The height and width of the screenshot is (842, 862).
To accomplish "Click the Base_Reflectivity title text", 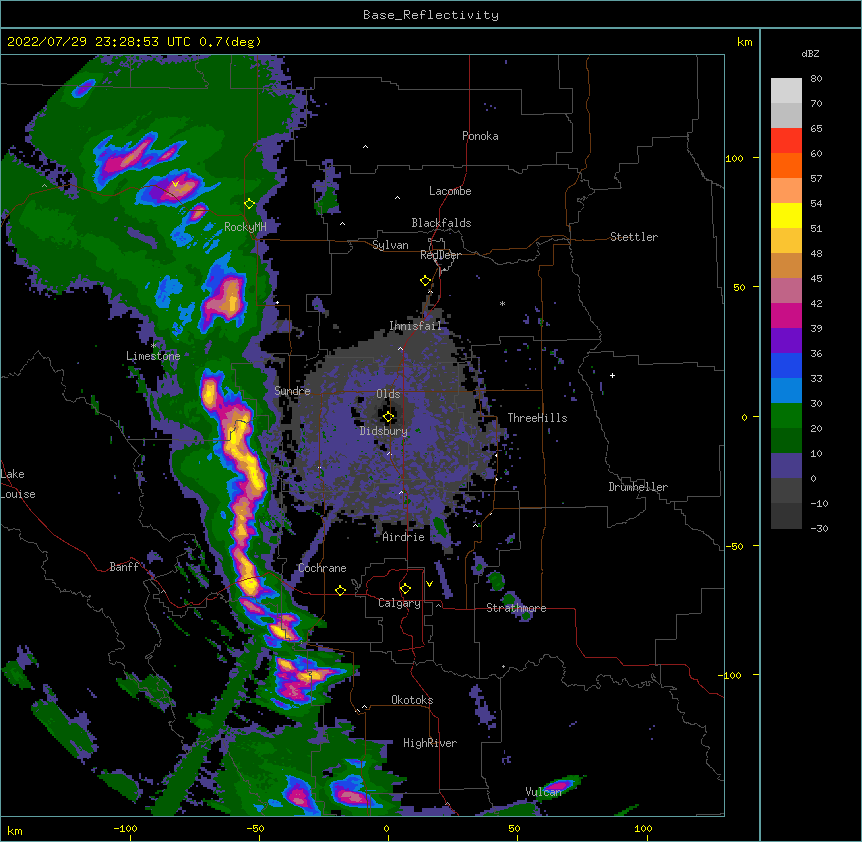I will (431, 15).
